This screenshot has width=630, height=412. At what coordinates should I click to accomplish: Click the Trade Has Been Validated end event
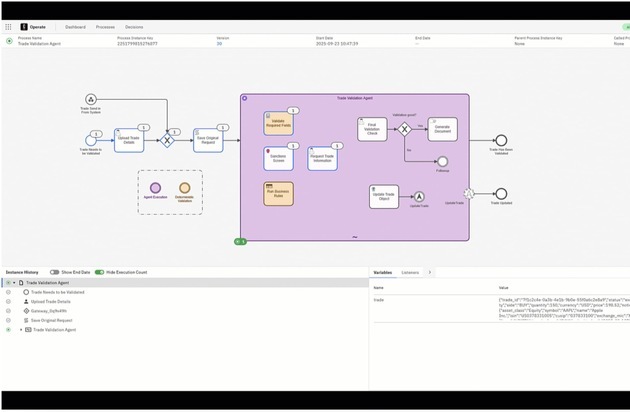(x=501, y=141)
